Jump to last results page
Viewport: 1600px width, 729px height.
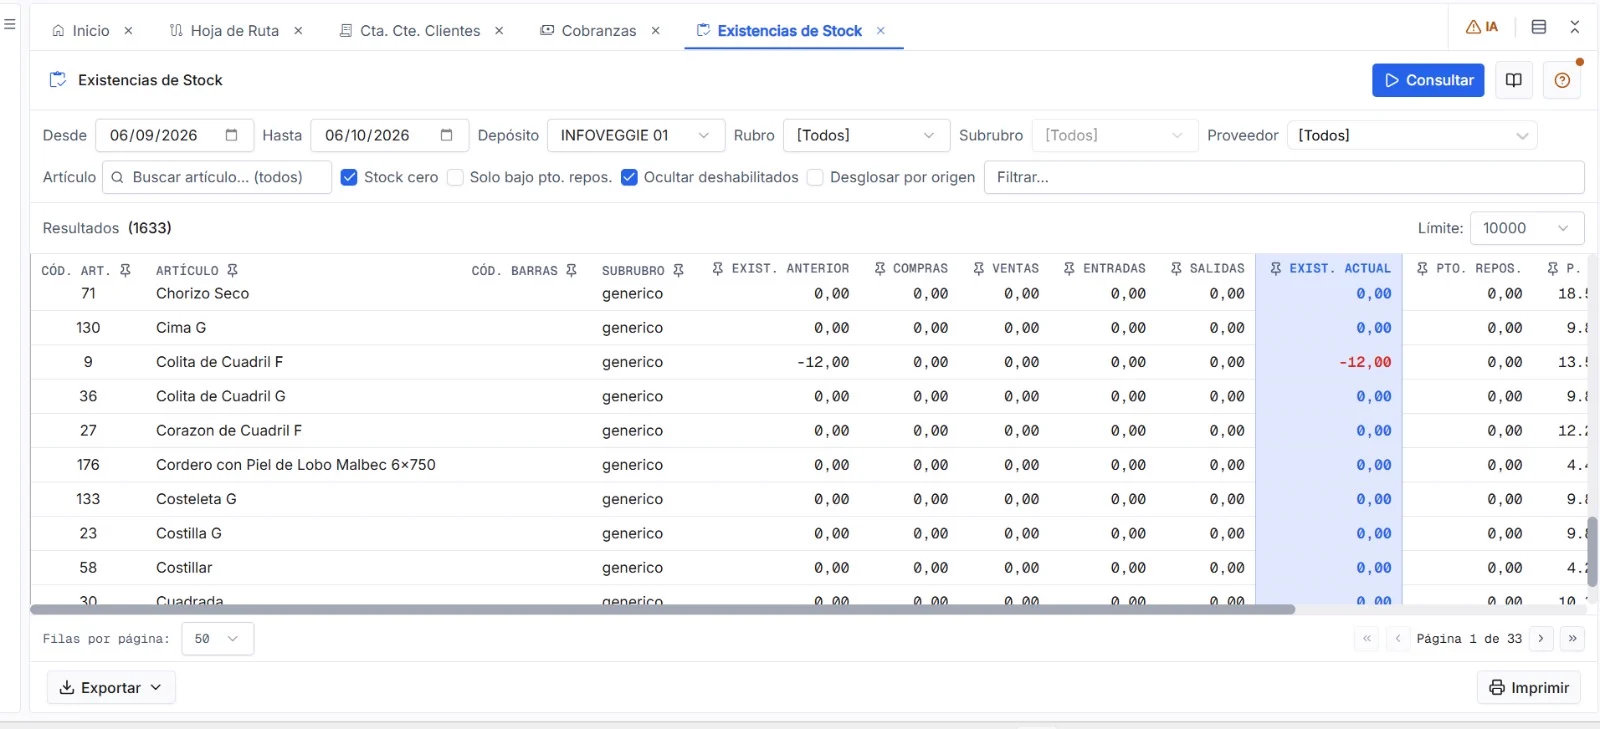point(1573,638)
